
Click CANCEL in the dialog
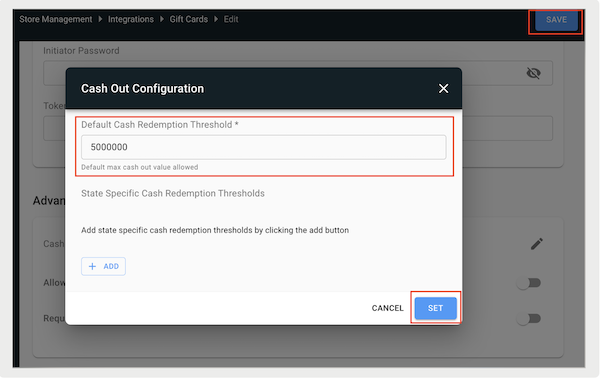coord(387,308)
